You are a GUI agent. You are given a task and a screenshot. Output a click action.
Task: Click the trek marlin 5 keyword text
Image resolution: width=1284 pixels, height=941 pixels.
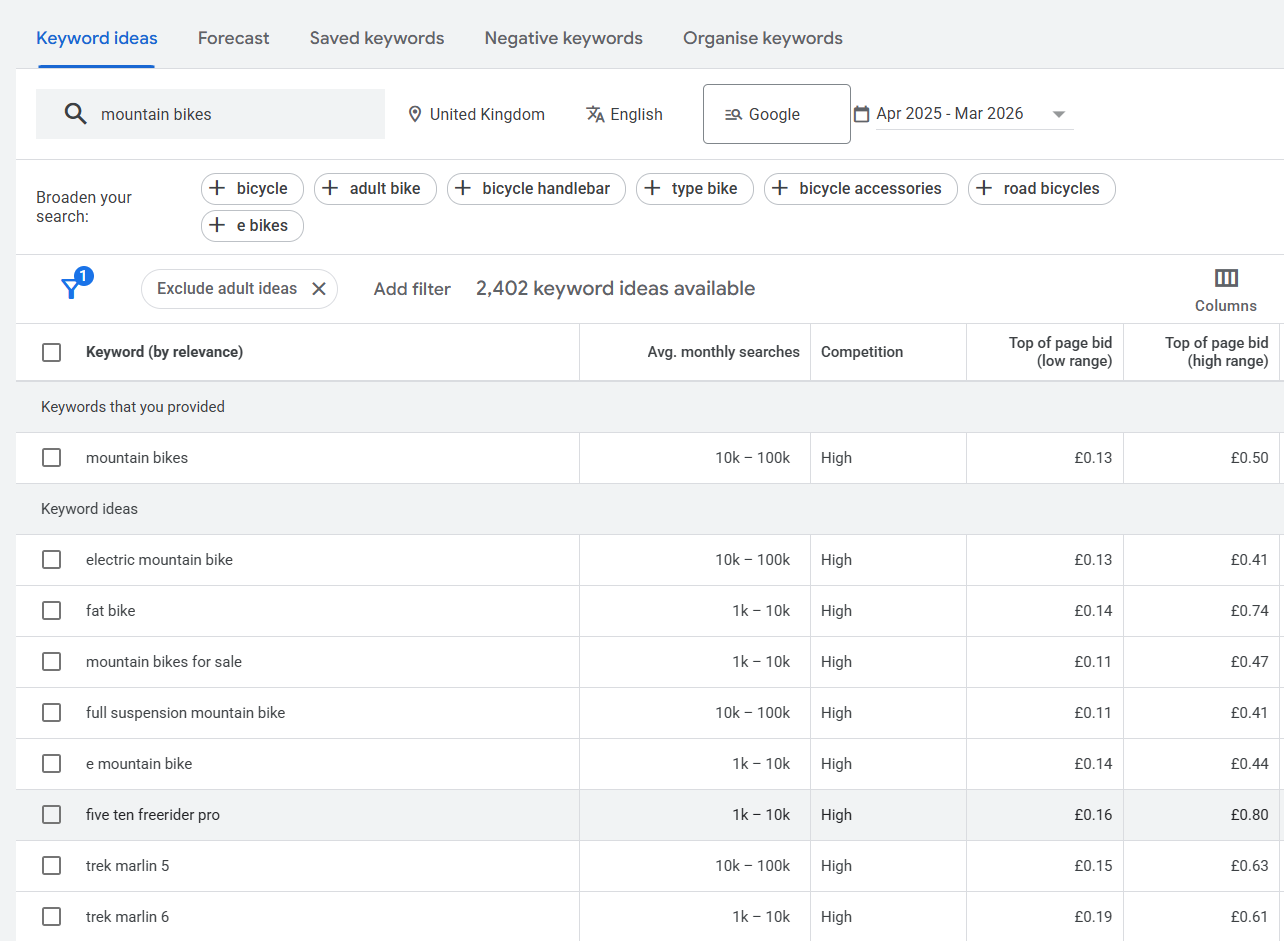127,866
